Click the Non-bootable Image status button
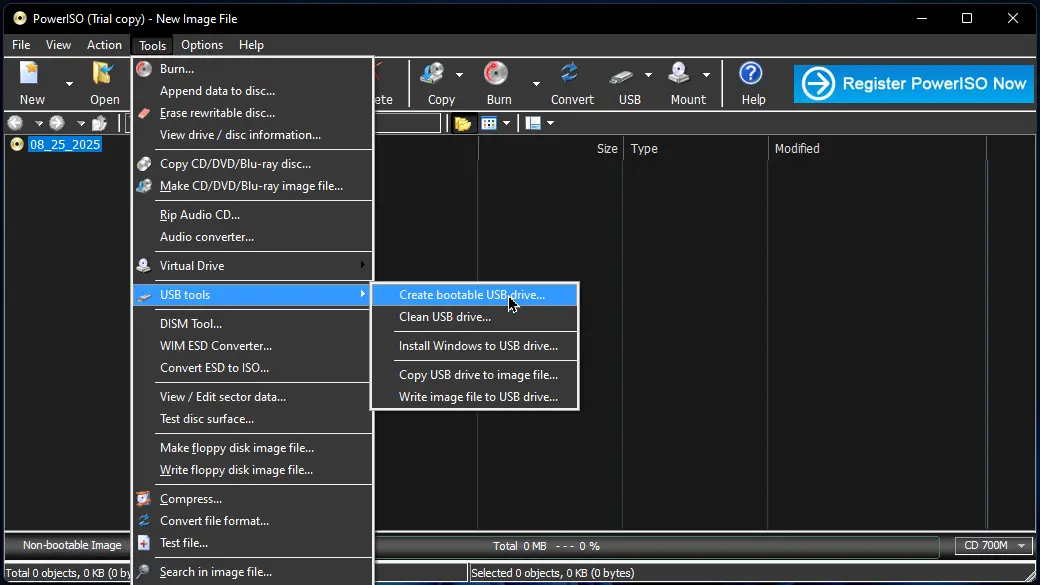Viewport: 1040px width, 585px height. pyautogui.click(x=72, y=546)
